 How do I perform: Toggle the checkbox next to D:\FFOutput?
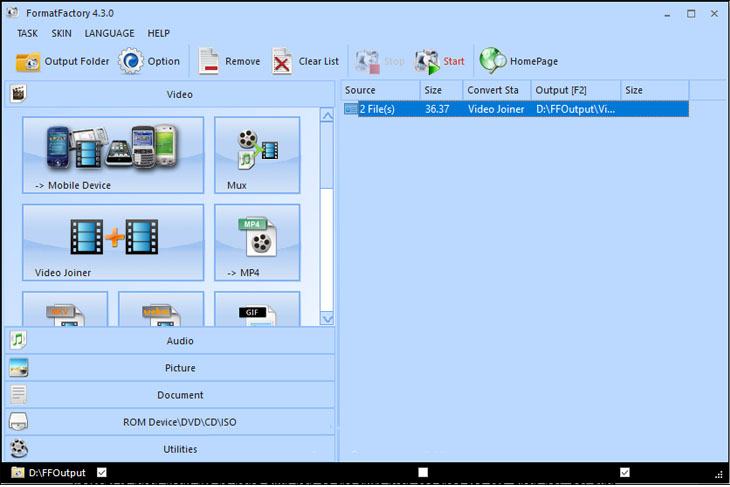coord(101,473)
